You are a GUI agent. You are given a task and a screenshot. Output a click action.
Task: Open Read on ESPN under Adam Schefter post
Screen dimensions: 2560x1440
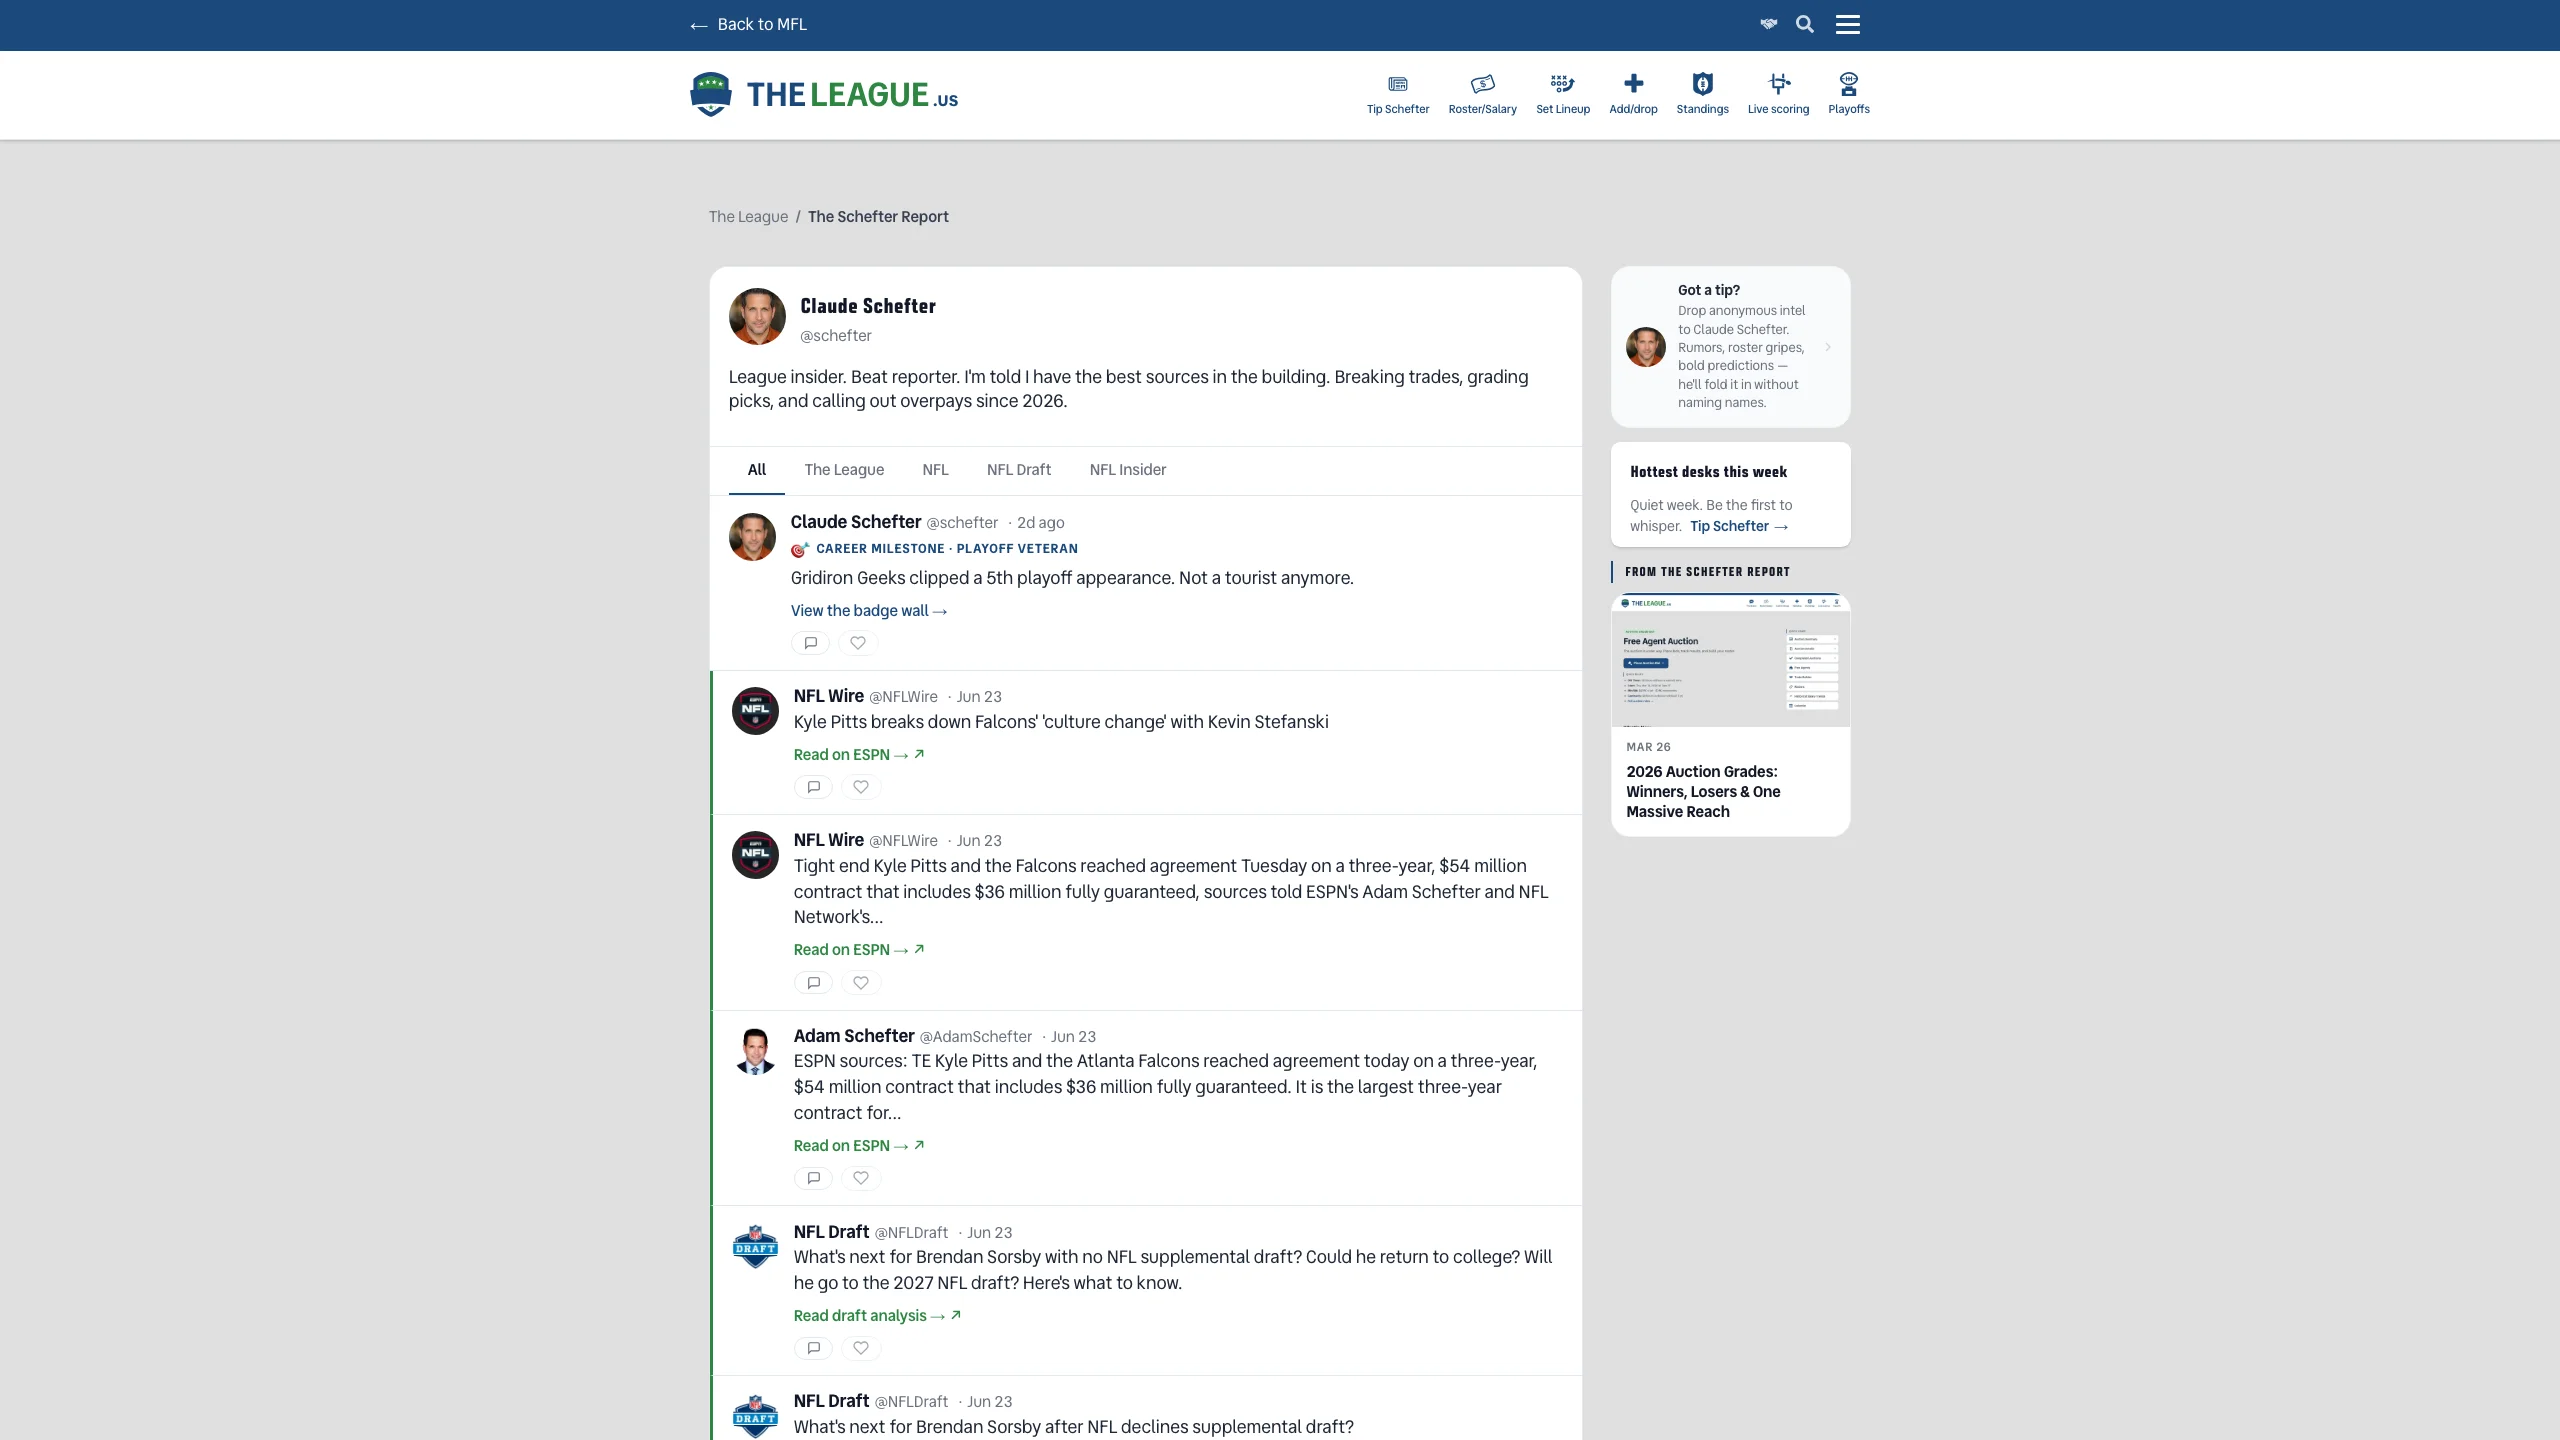[x=859, y=1146]
